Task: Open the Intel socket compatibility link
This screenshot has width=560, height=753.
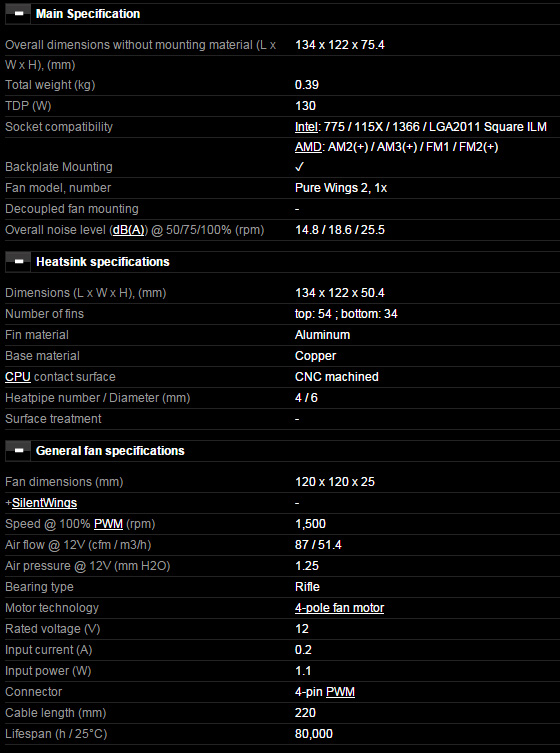Action: [x=306, y=127]
